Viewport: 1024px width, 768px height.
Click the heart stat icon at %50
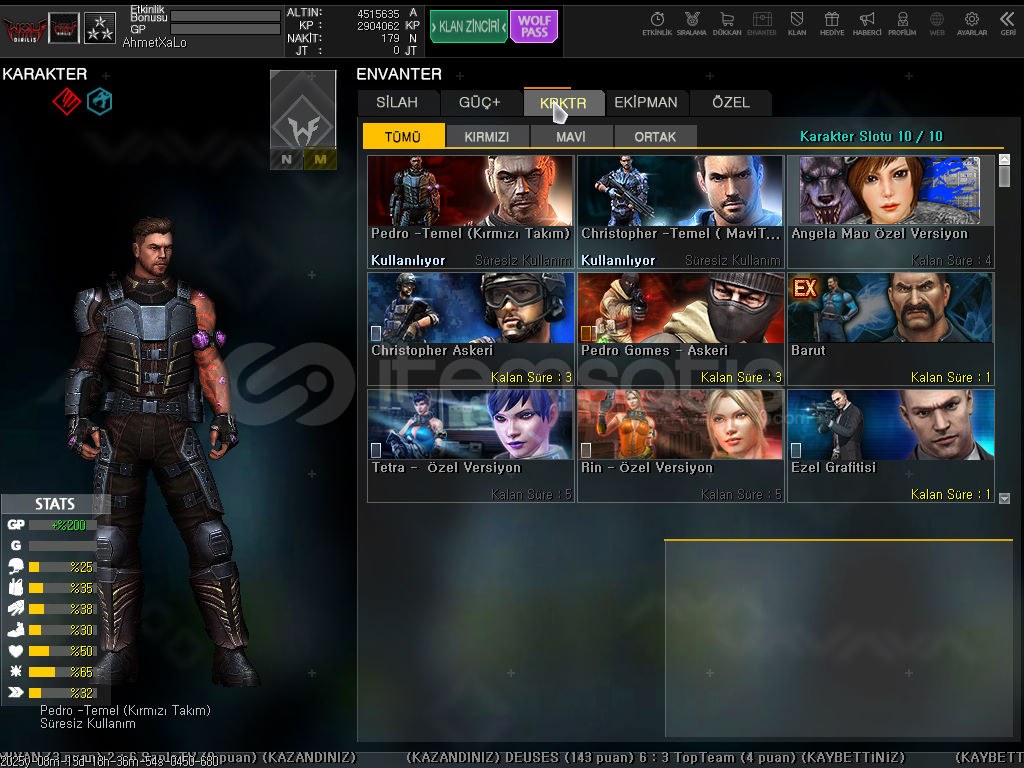16,650
